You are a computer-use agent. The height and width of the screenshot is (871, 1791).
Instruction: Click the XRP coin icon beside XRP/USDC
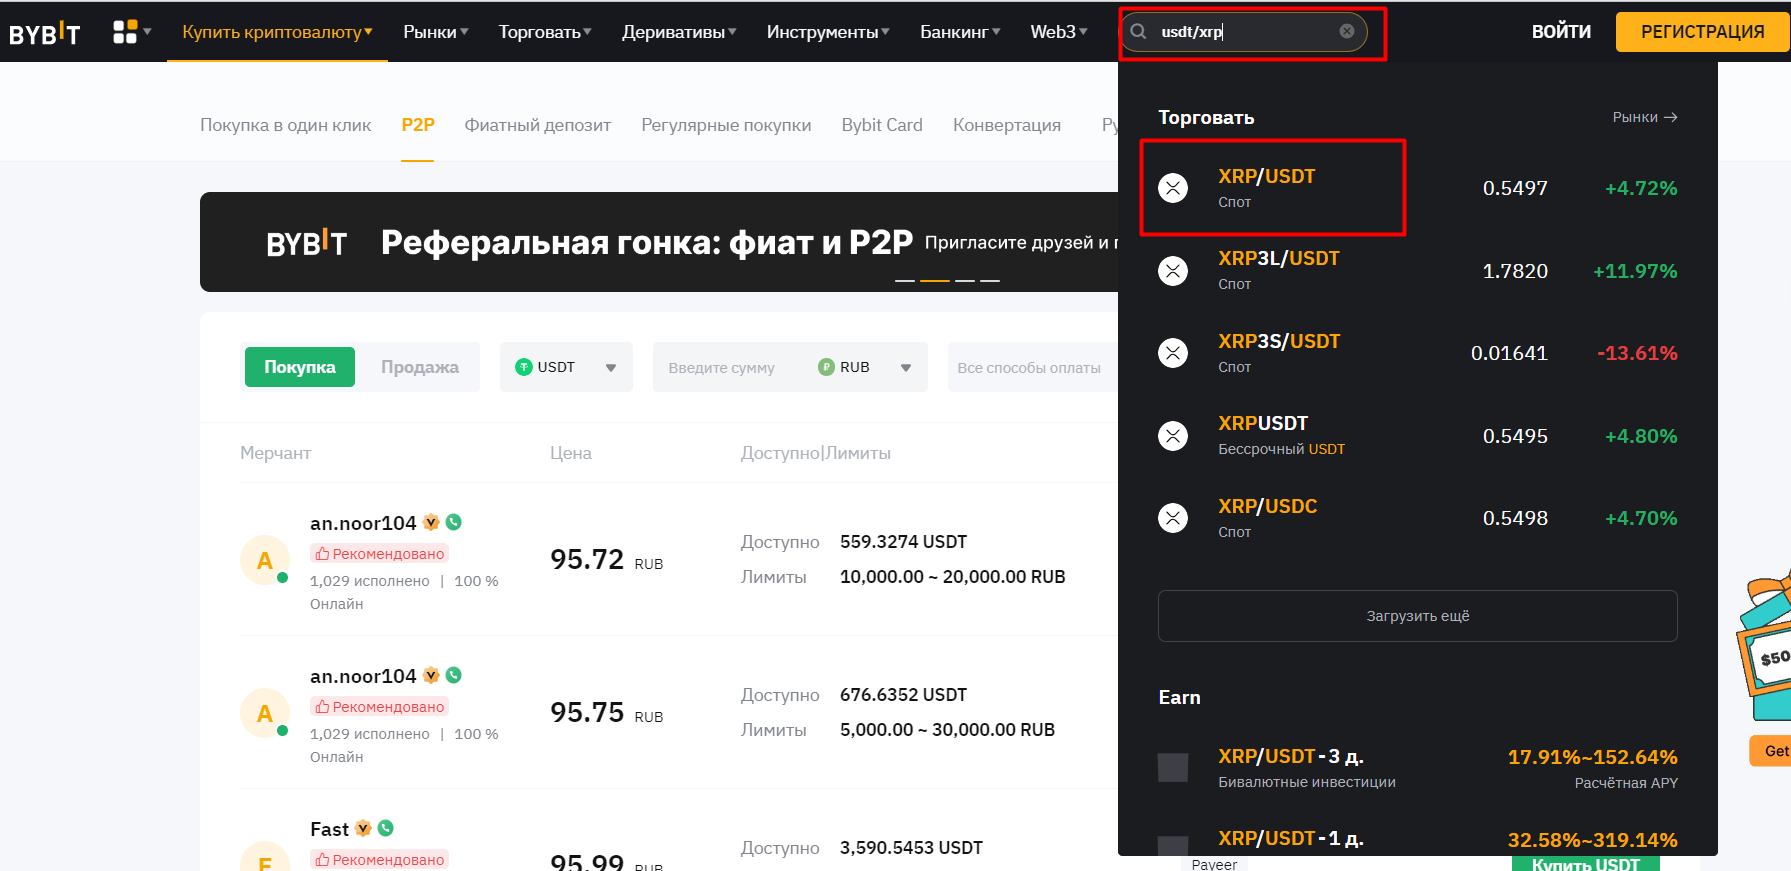coord(1173,518)
